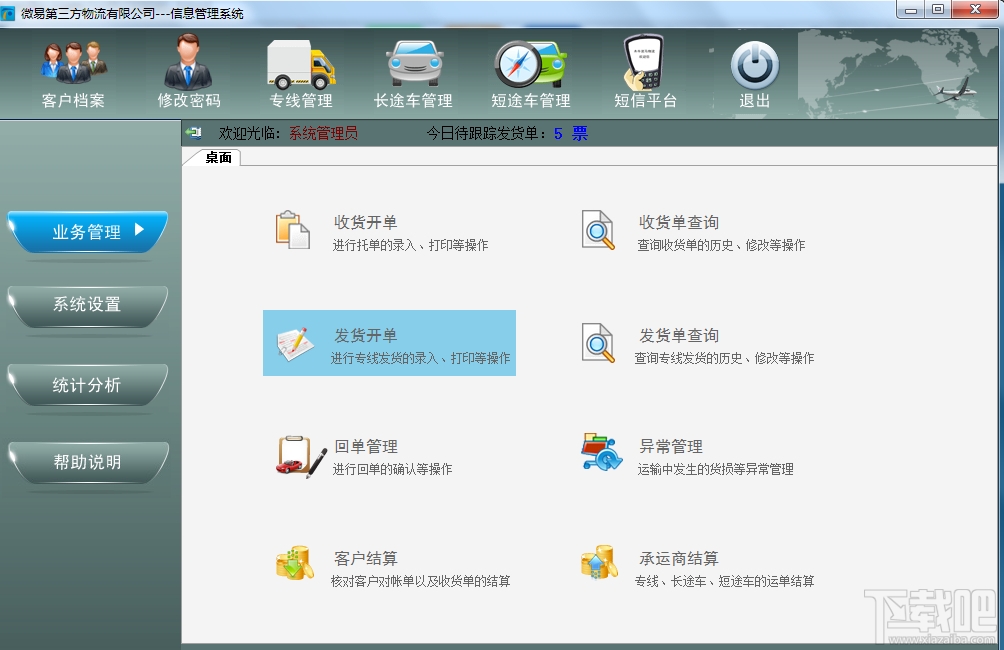
Task: Click the 系统管理员 user name
Action: click(323, 133)
